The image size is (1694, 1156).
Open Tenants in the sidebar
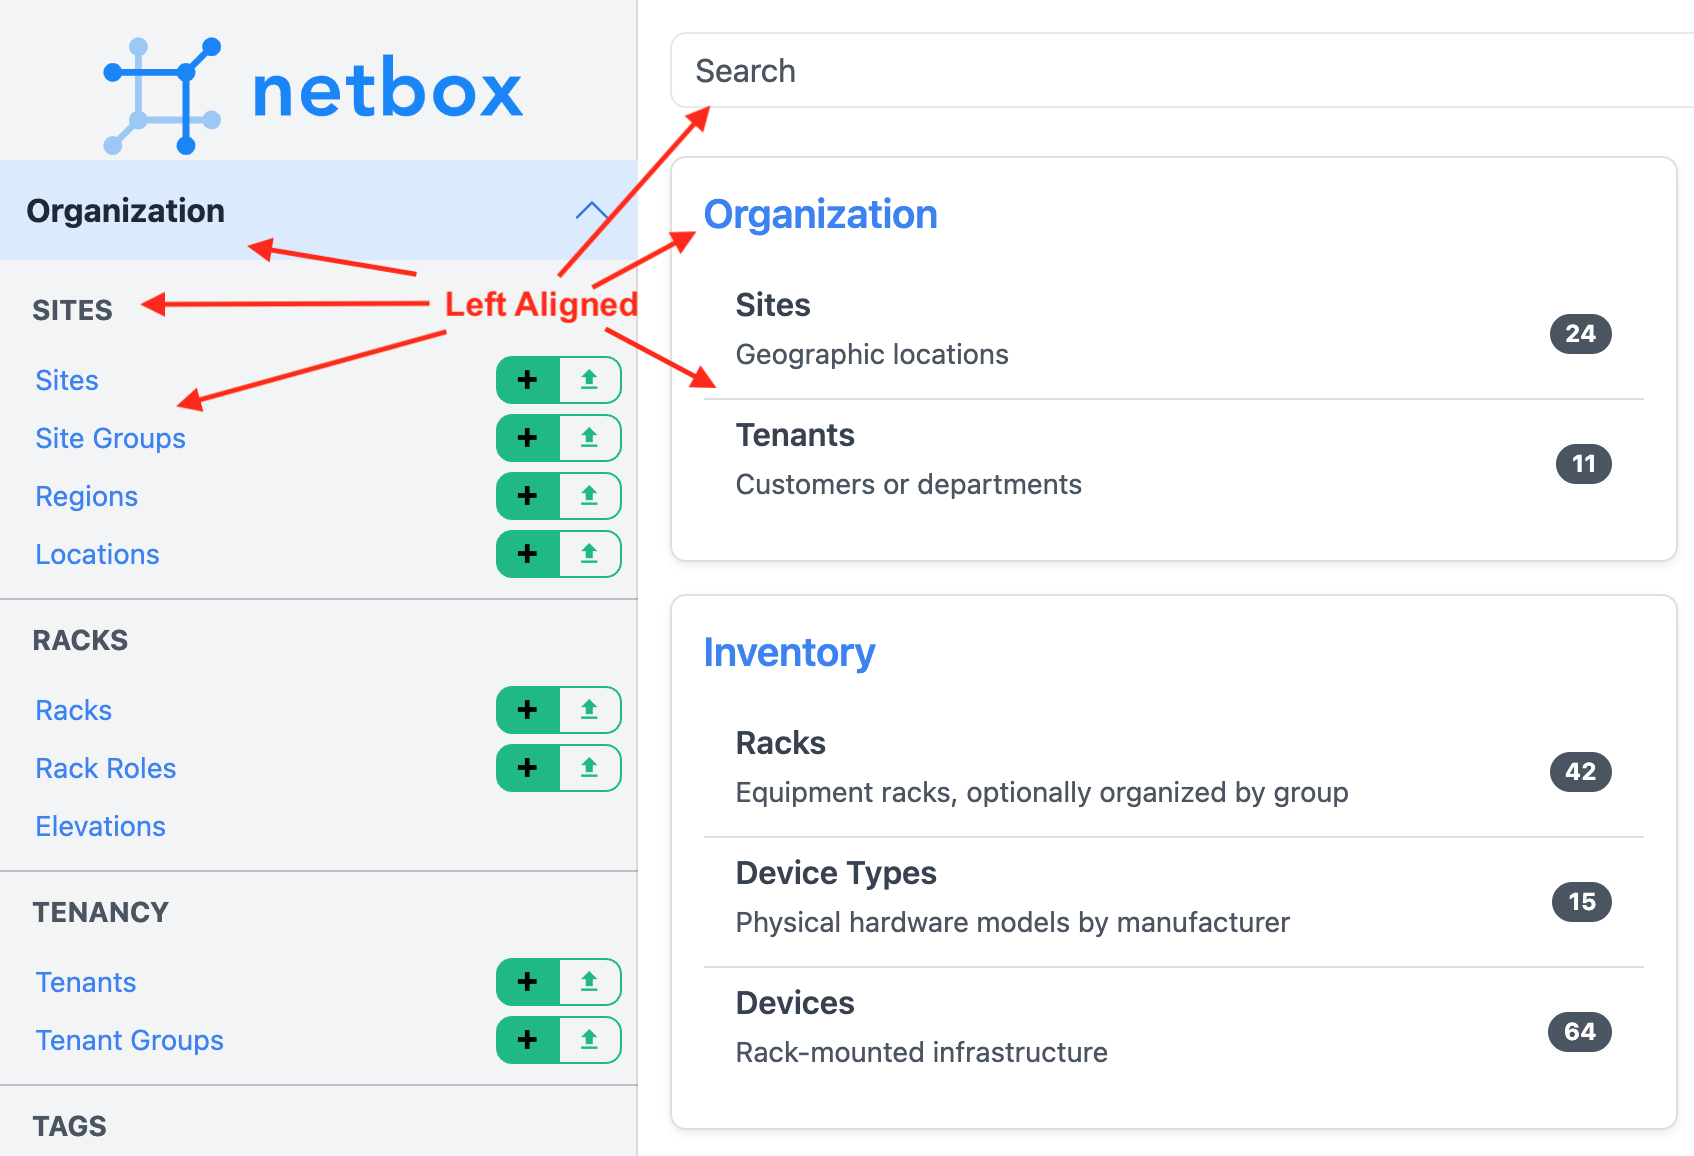85,982
